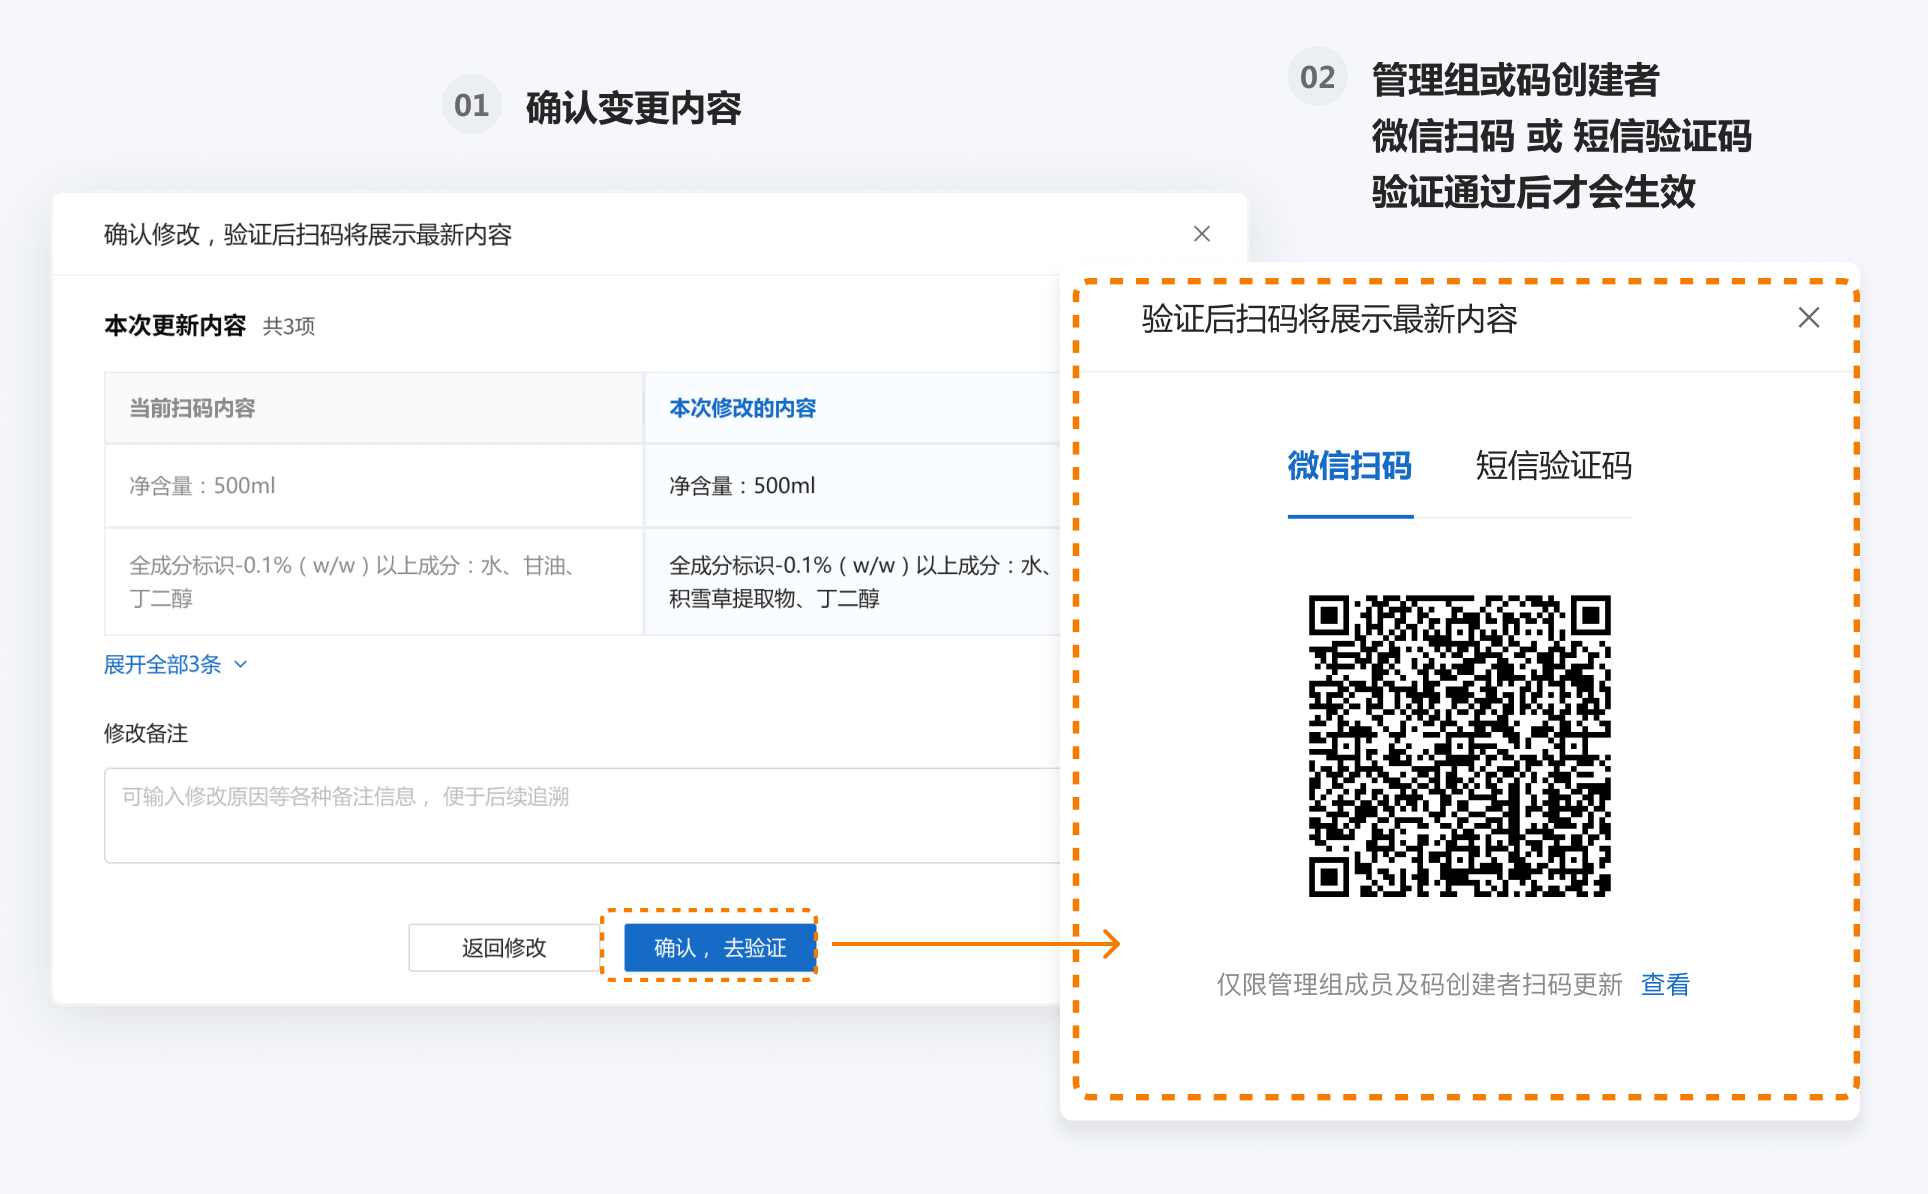Click the 01 step number badge
Screen dimensions: 1928x1194
pos(471,105)
